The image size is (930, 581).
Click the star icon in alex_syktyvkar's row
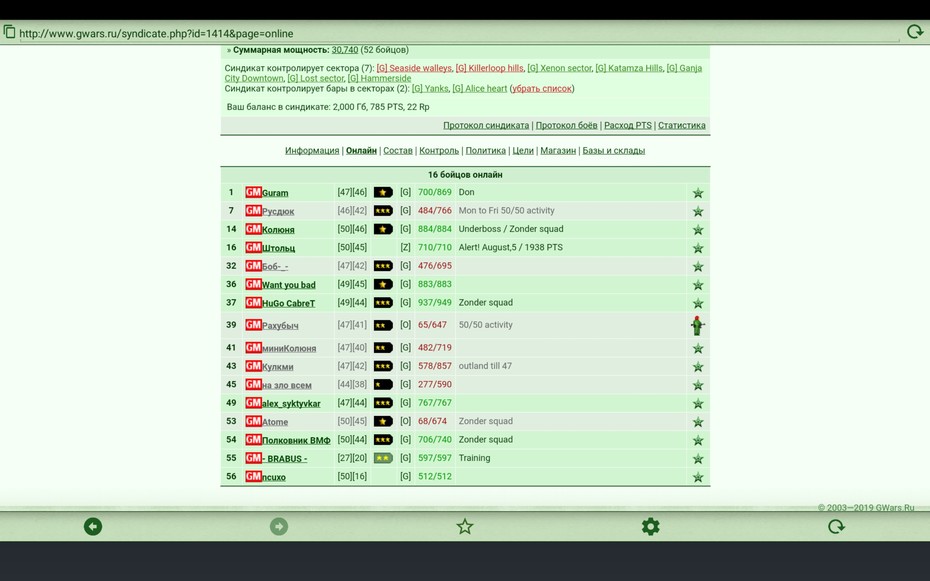coord(698,403)
